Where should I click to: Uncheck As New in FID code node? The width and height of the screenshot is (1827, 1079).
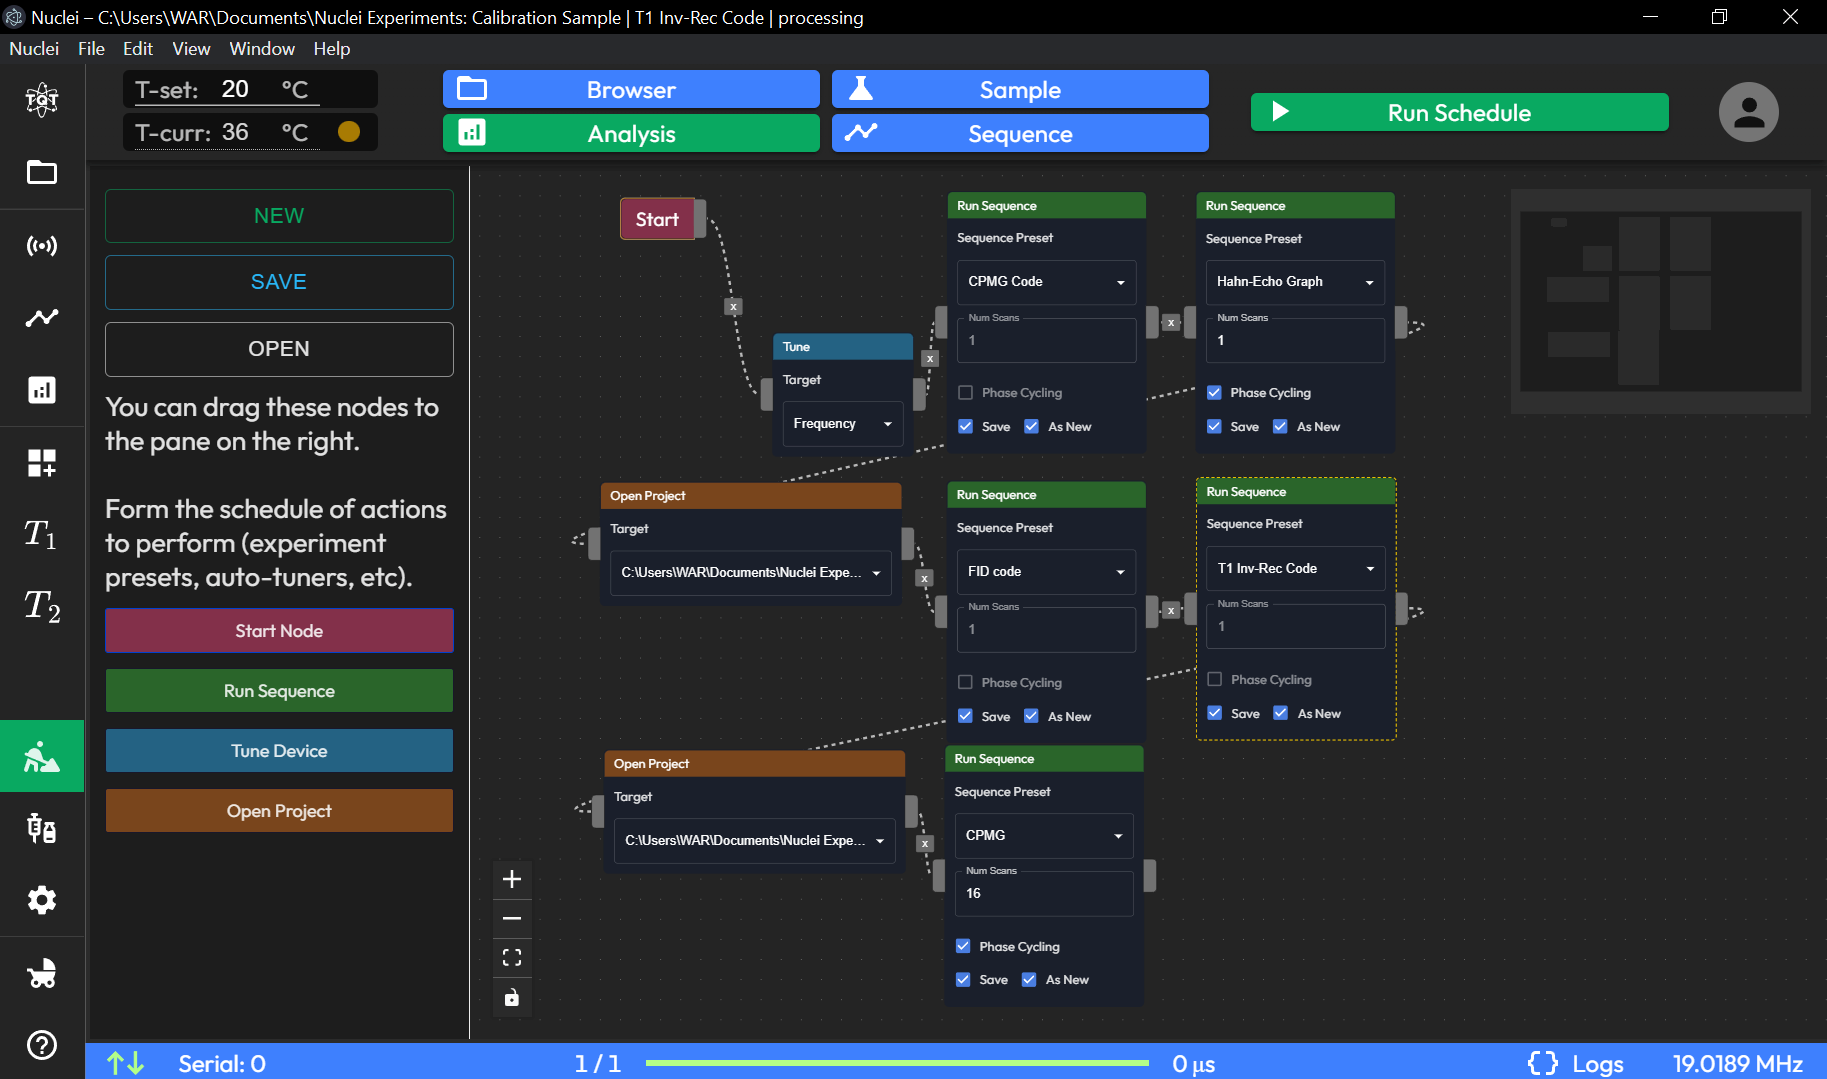(x=1031, y=716)
